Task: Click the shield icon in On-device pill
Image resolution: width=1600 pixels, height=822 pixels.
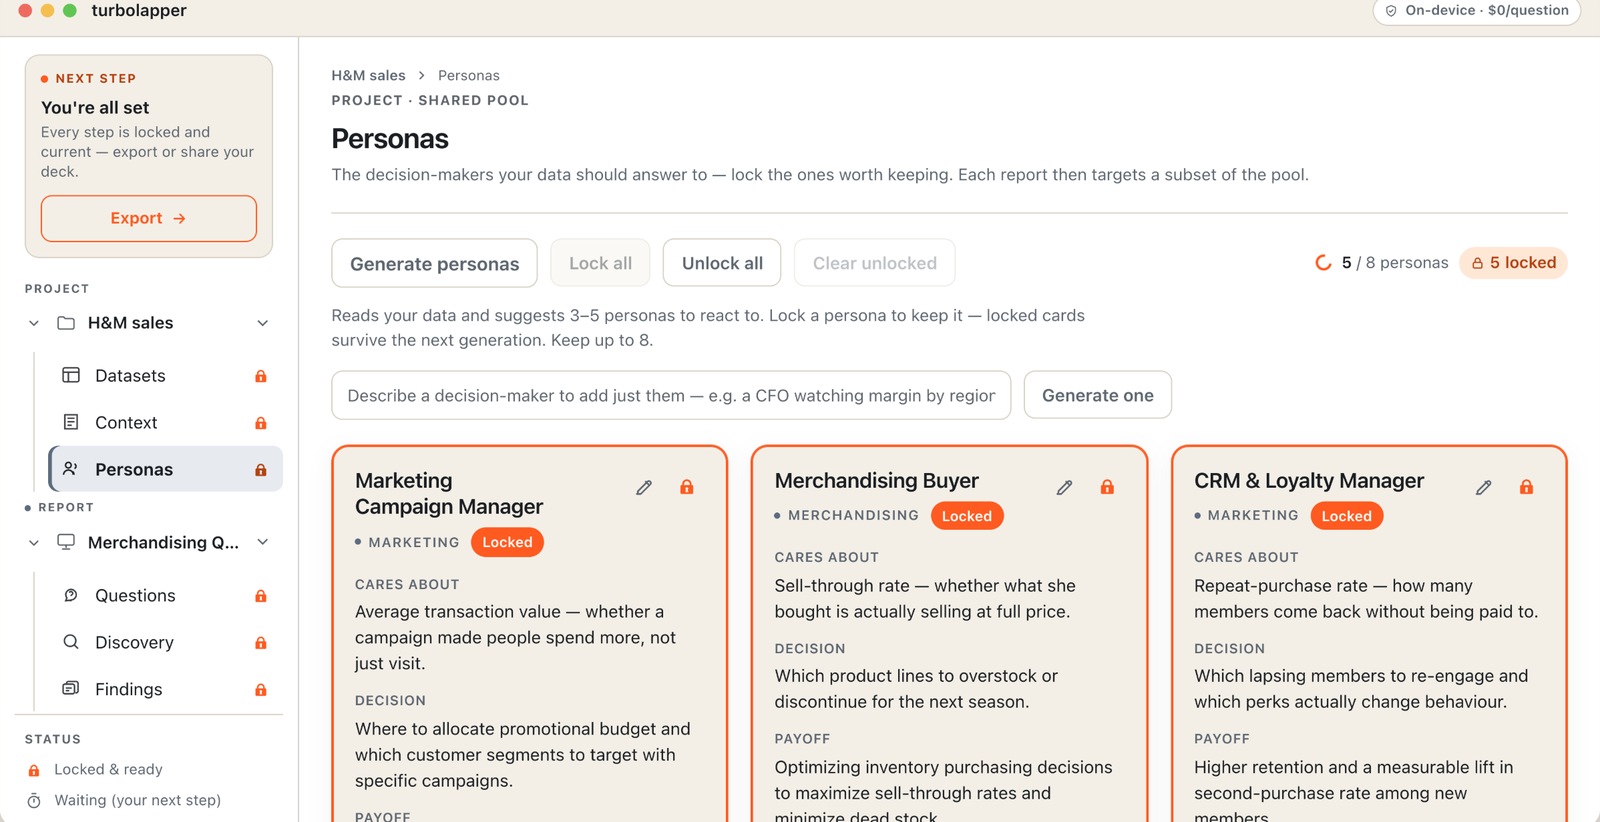Action: [1391, 11]
